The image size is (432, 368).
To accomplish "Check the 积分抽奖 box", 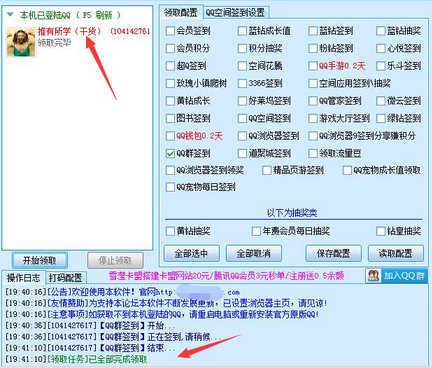I will [242, 48].
